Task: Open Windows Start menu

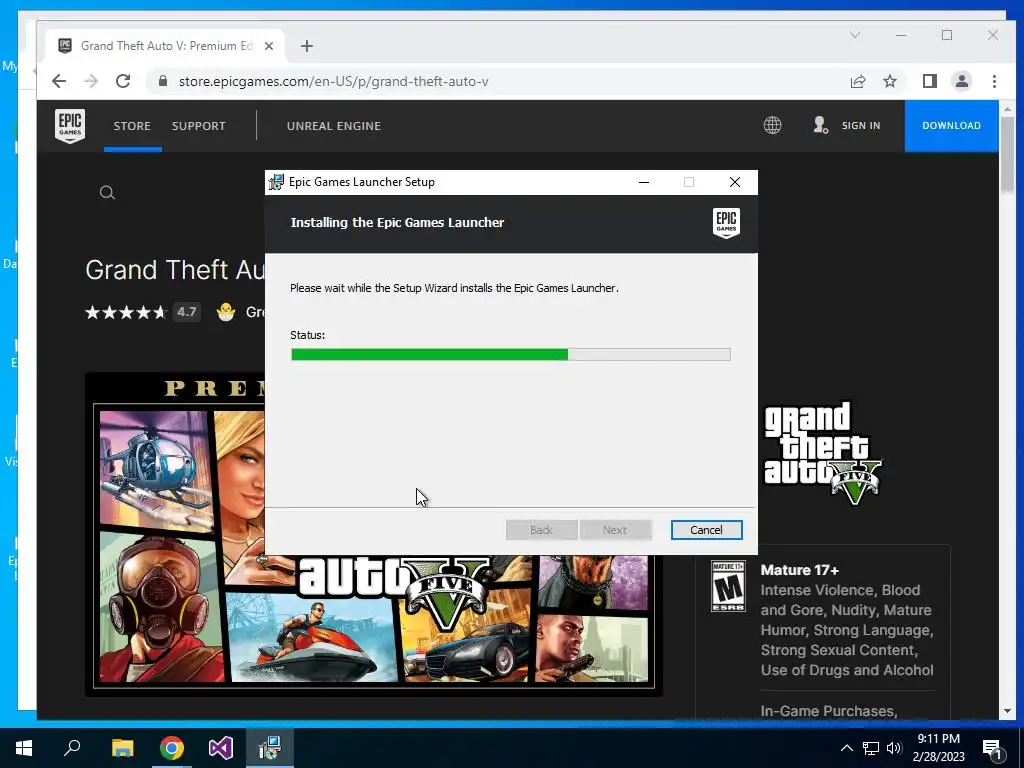Action: click(x=24, y=748)
